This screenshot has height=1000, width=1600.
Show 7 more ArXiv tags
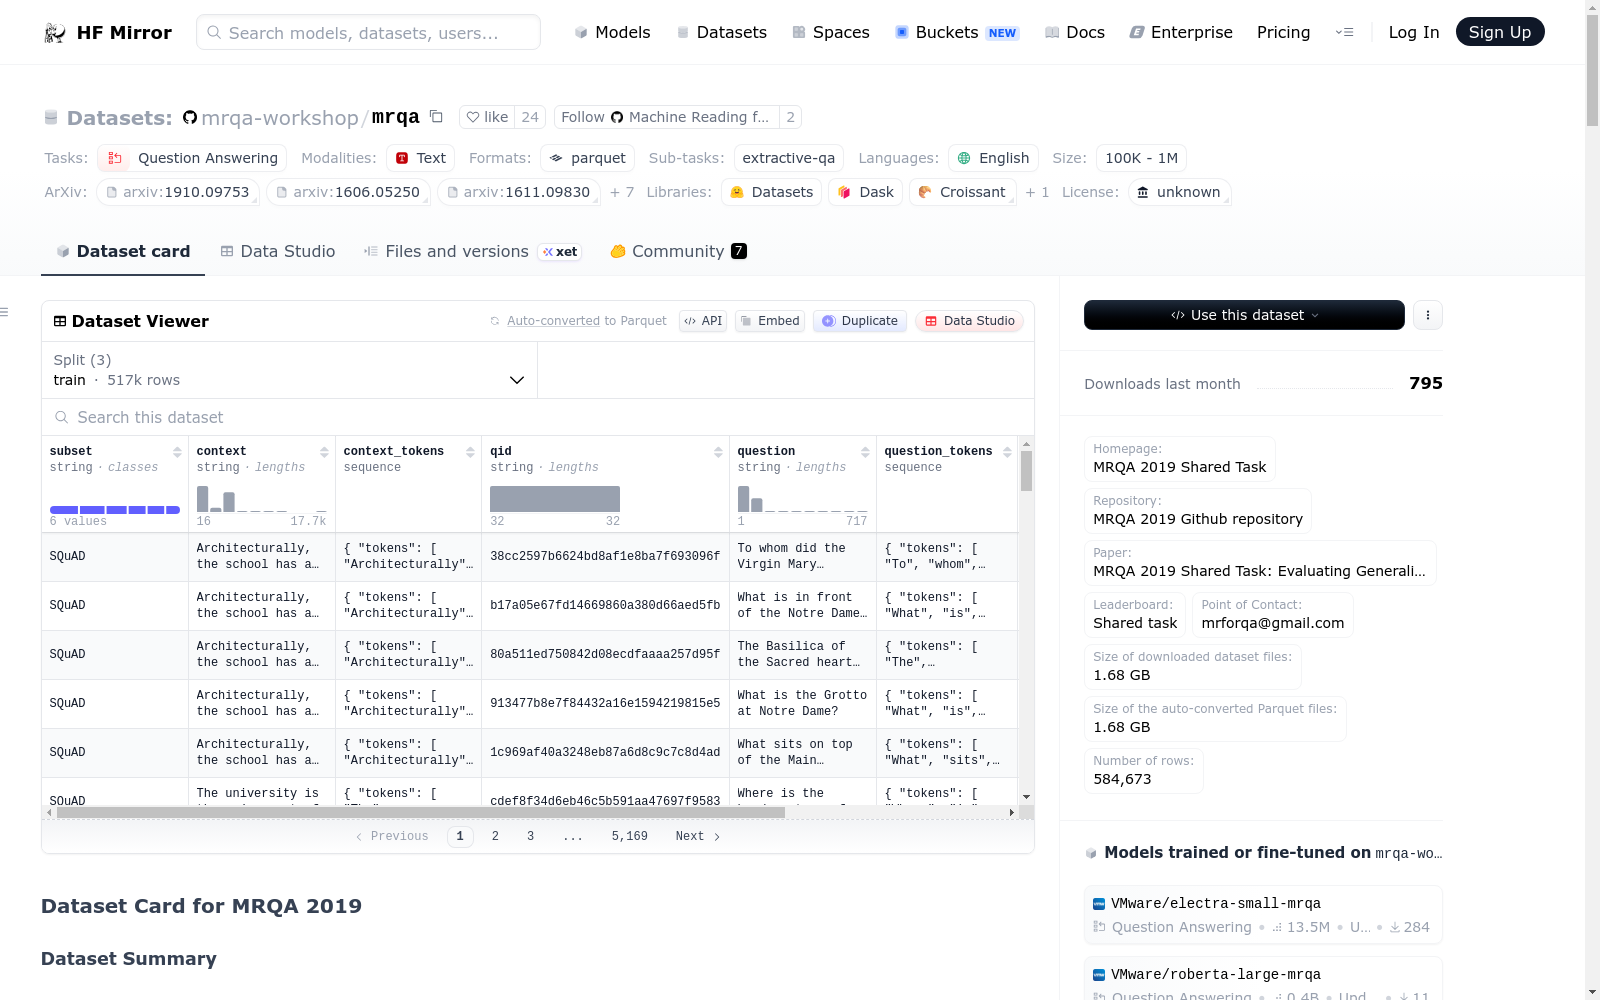622,192
